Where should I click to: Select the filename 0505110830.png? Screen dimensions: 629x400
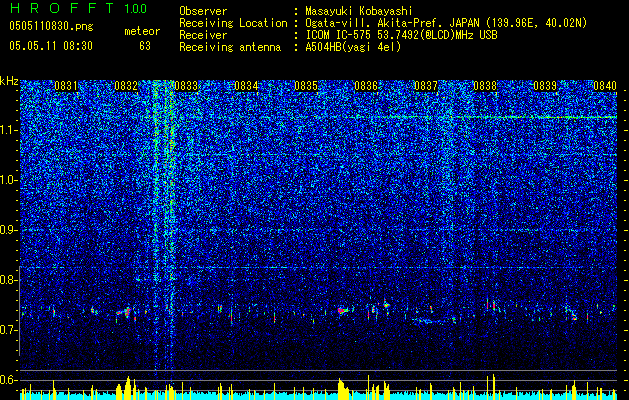51,26
